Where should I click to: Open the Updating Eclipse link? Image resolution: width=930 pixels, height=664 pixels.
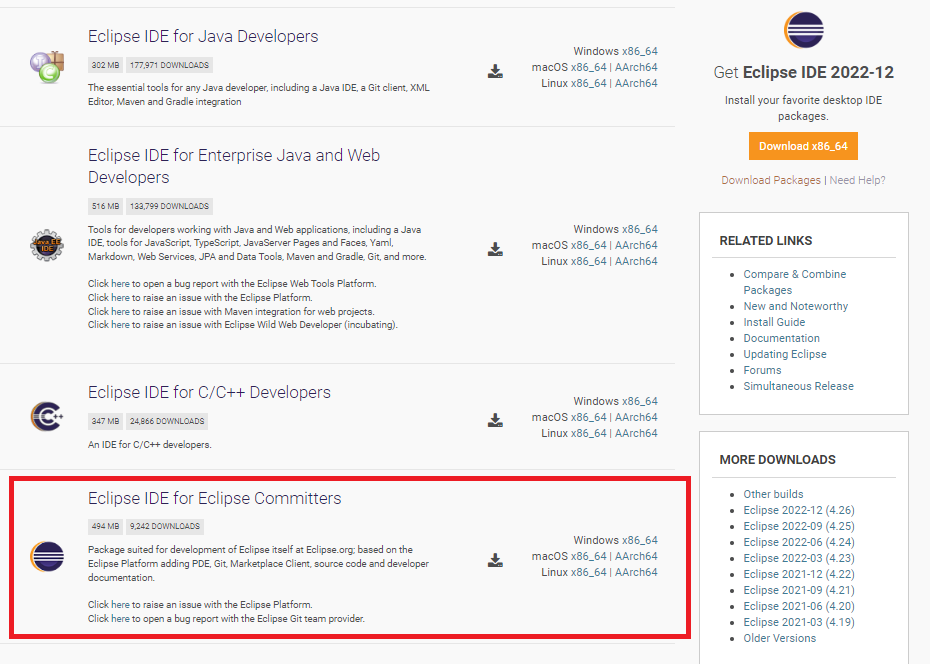(785, 354)
